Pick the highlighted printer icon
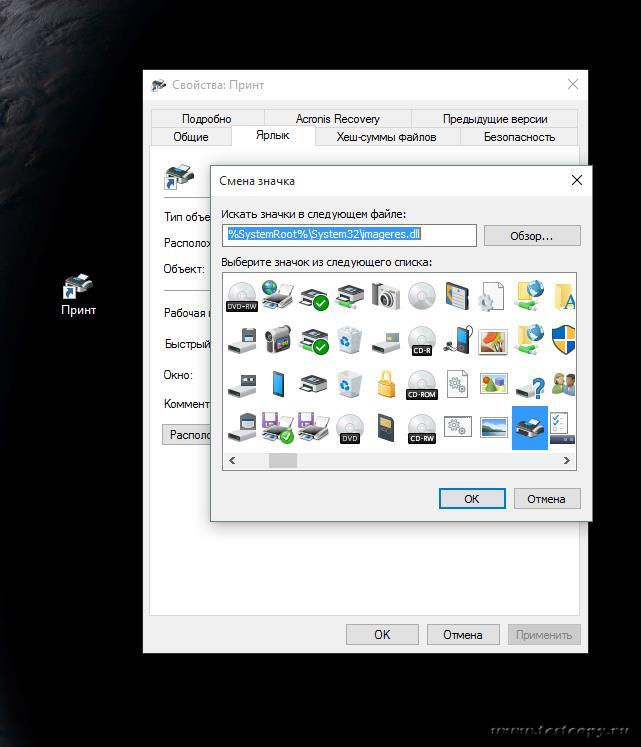 529,428
